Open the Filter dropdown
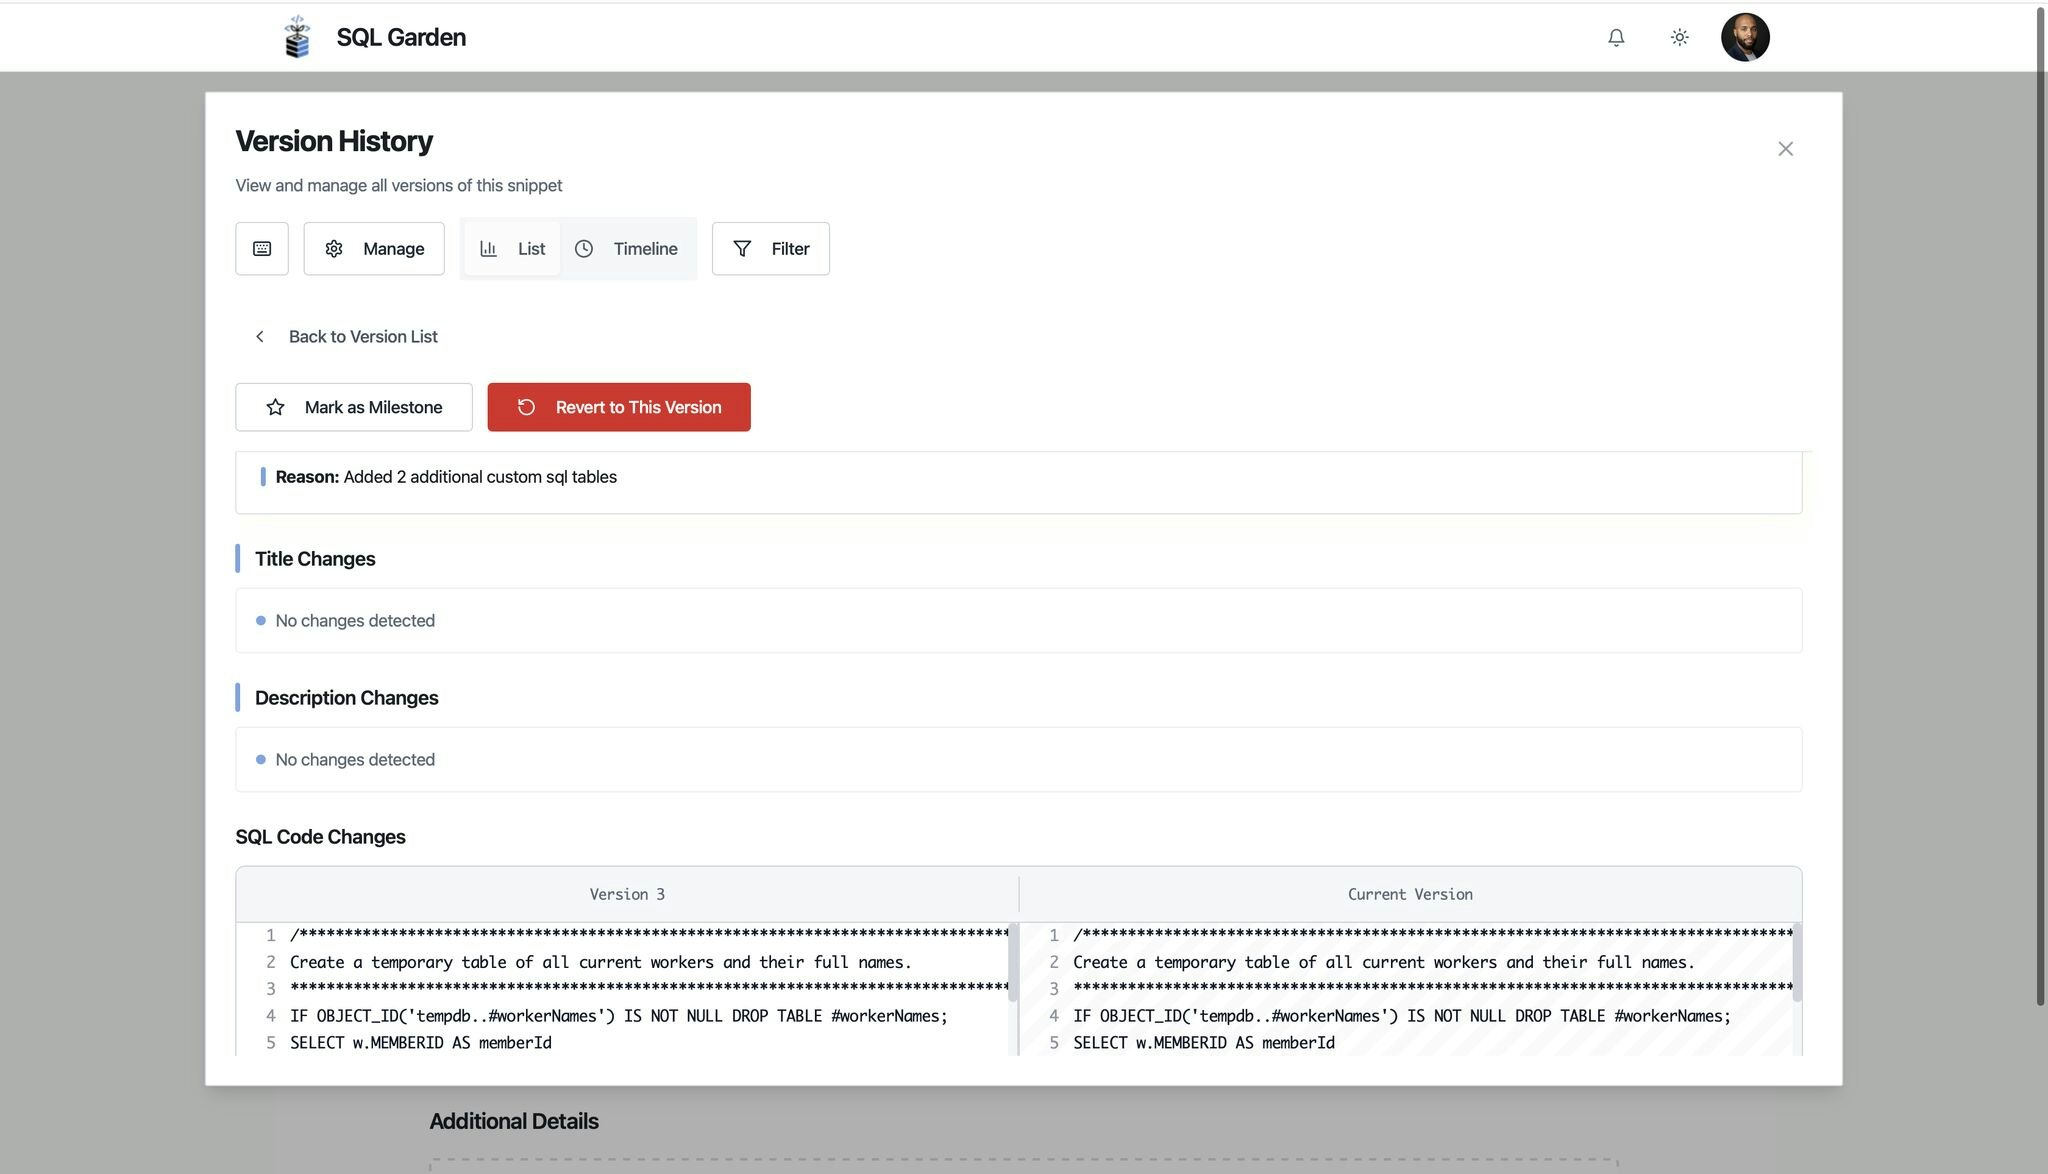 pos(771,249)
